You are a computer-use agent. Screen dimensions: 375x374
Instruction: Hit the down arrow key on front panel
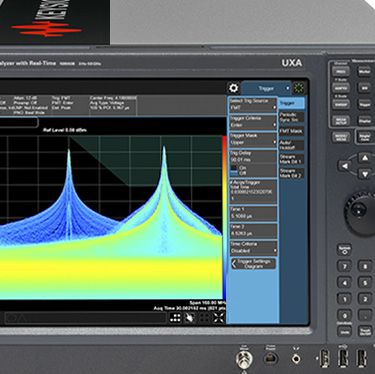coord(365,174)
